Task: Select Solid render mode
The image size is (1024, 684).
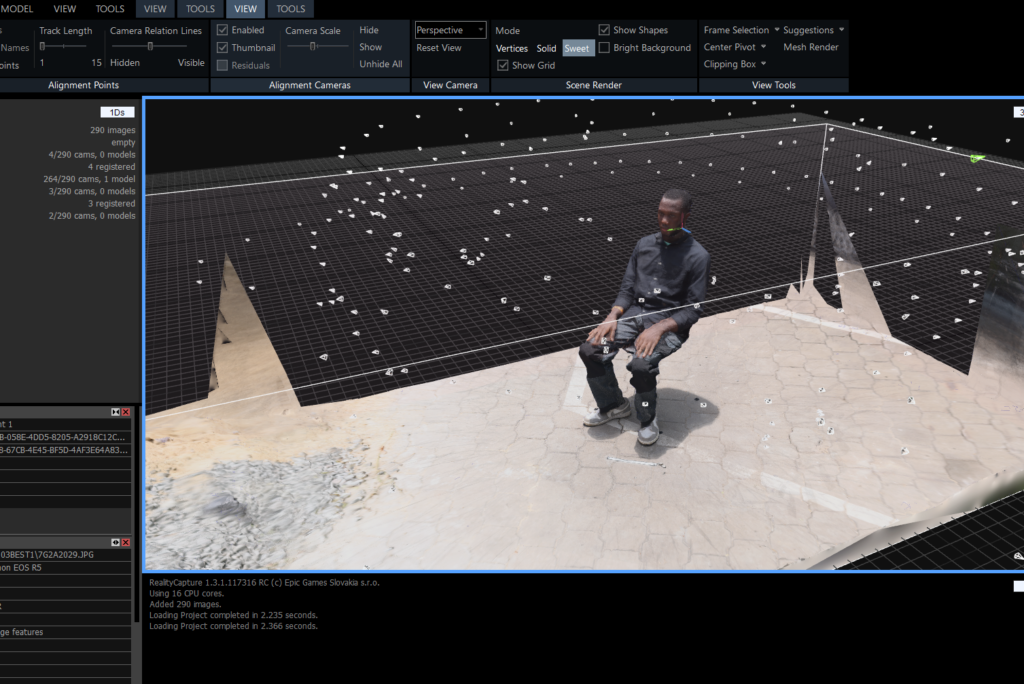Action: click(x=546, y=48)
